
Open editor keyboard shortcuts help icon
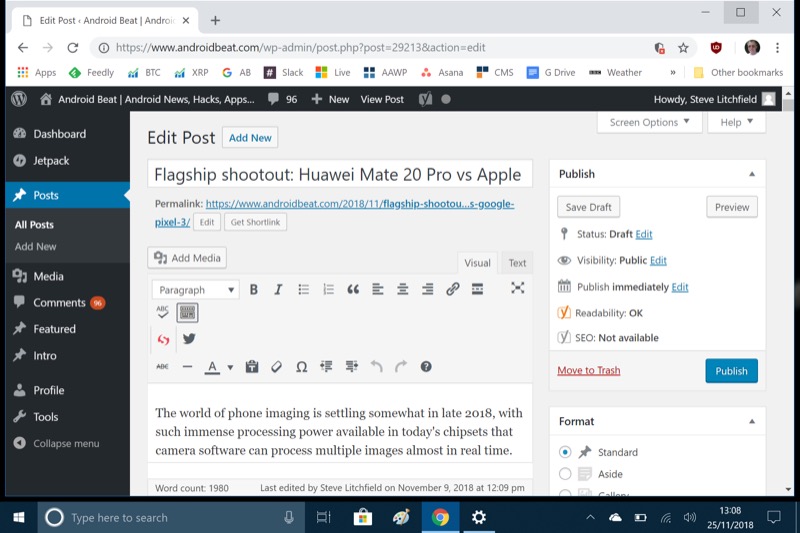pyautogui.click(x=426, y=366)
